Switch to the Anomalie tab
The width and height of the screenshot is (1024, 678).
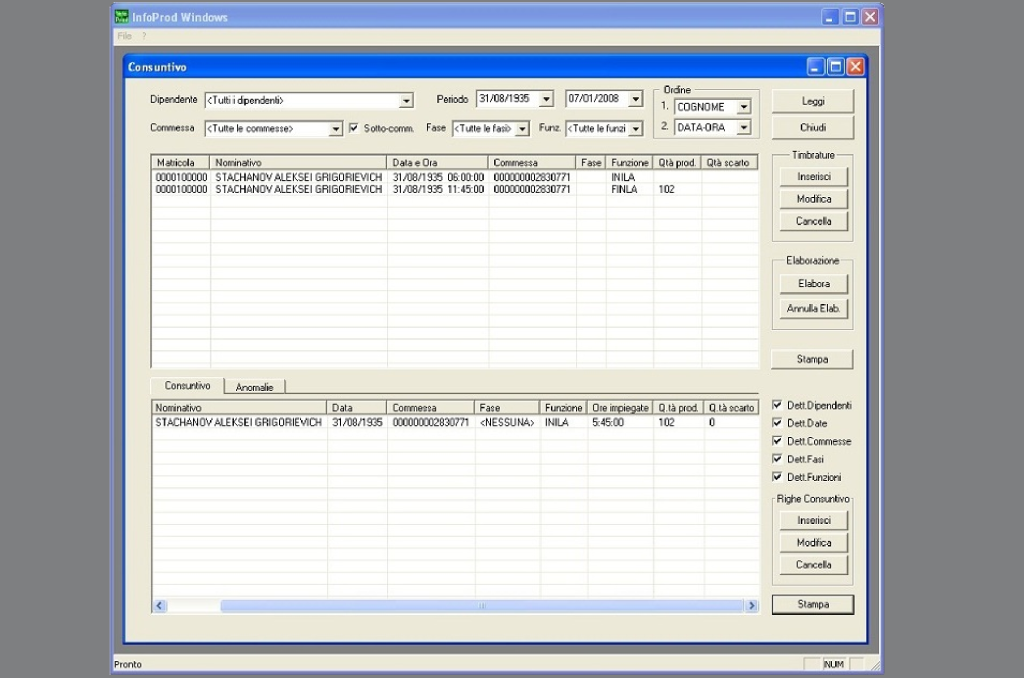click(x=254, y=387)
